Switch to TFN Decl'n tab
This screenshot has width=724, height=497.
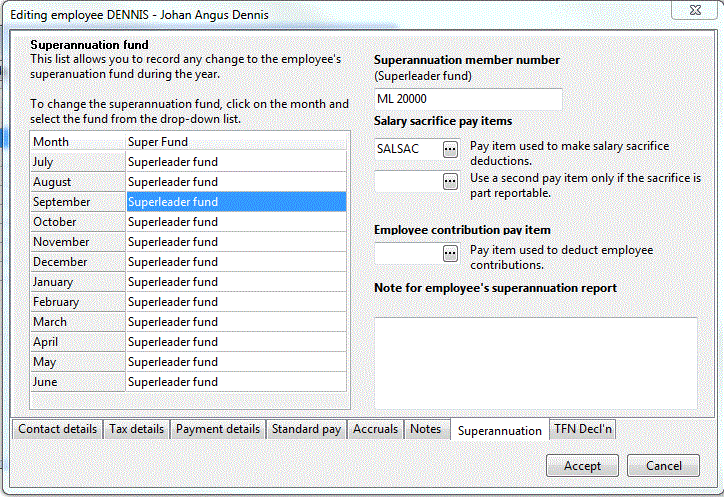tap(582, 429)
